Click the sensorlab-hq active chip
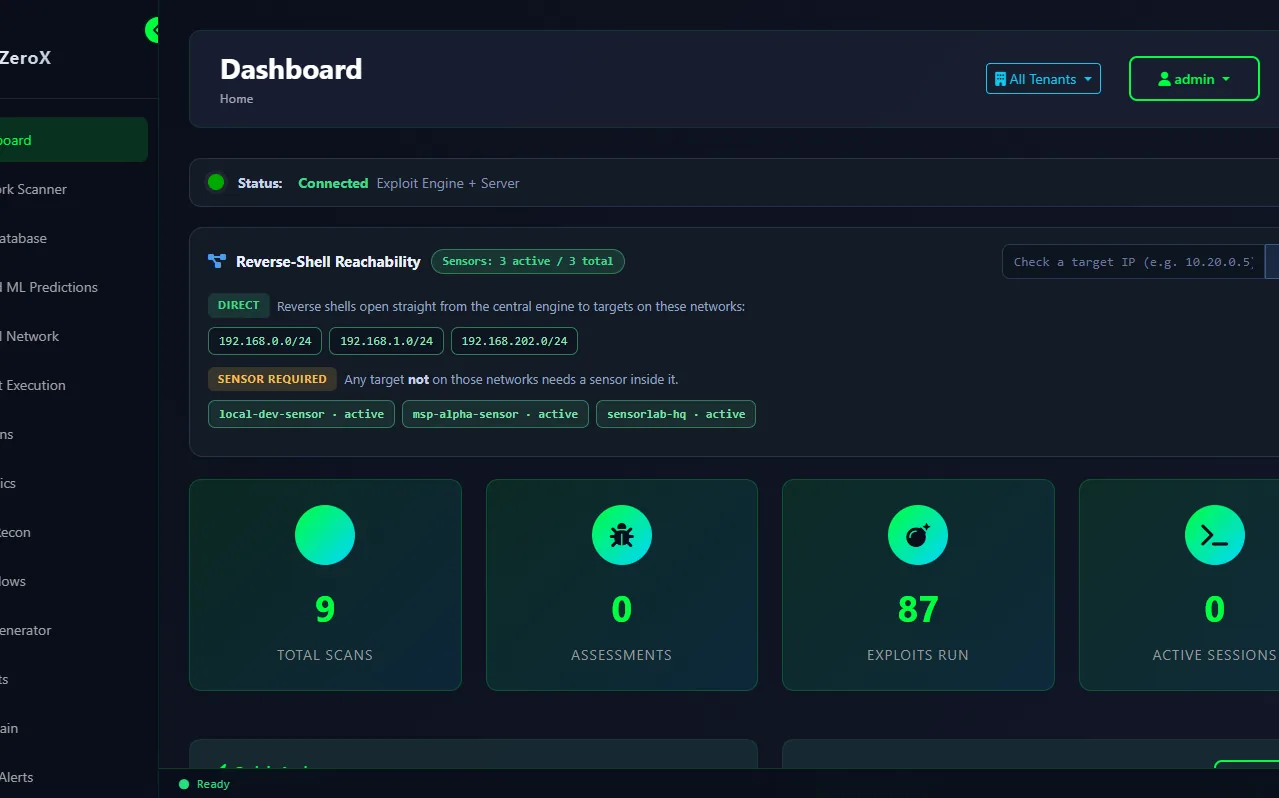 (676, 414)
